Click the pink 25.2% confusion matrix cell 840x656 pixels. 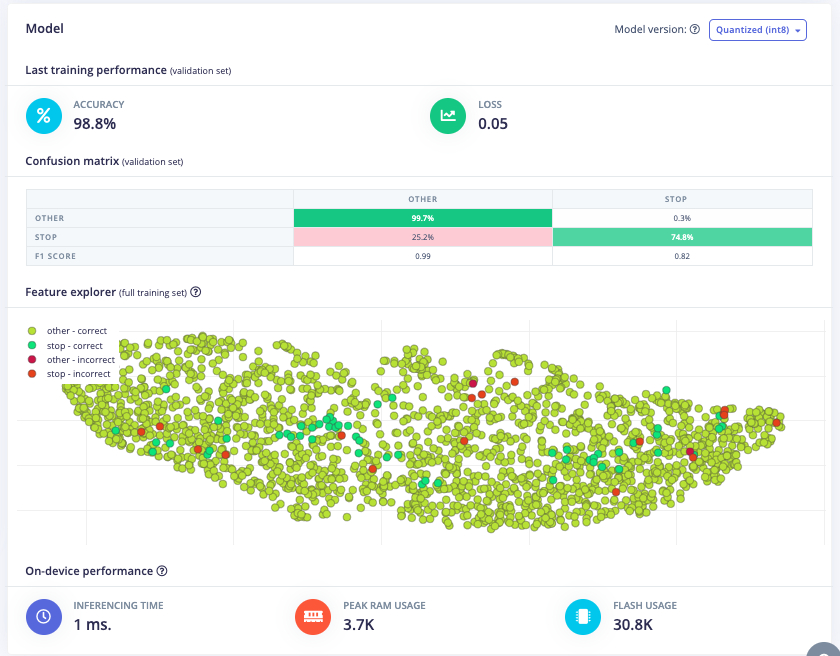coord(422,237)
